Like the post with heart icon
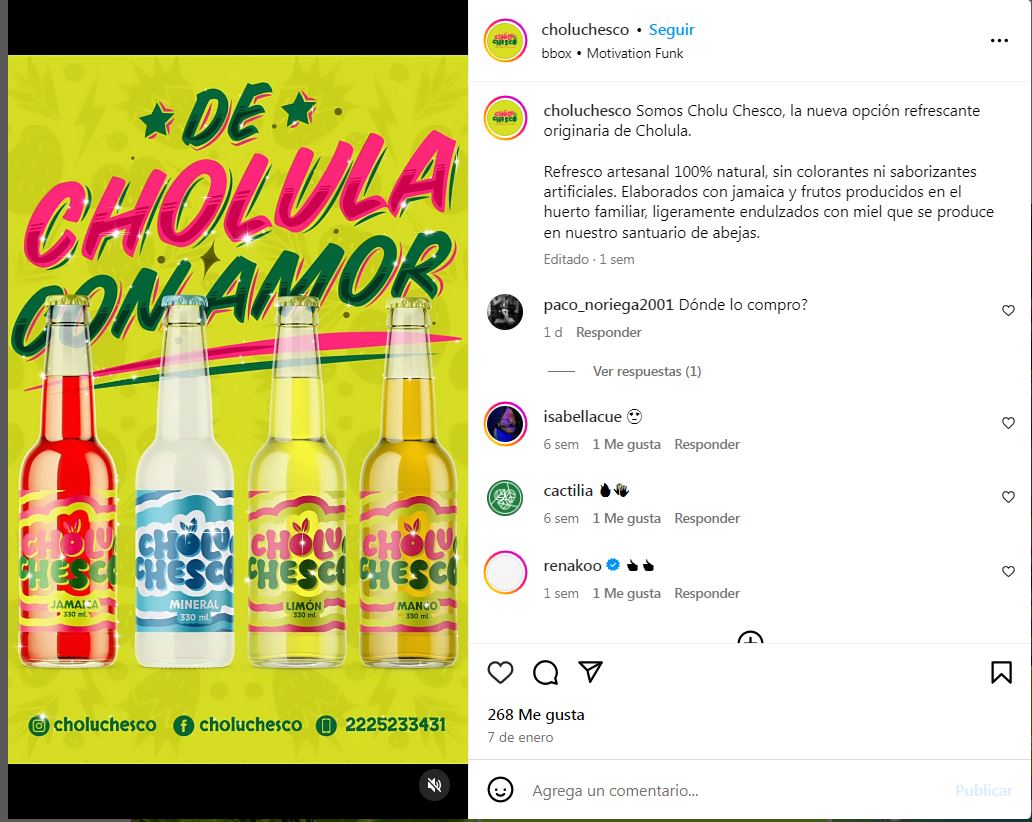Screen dimensions: 1032x822 point(500,672)
